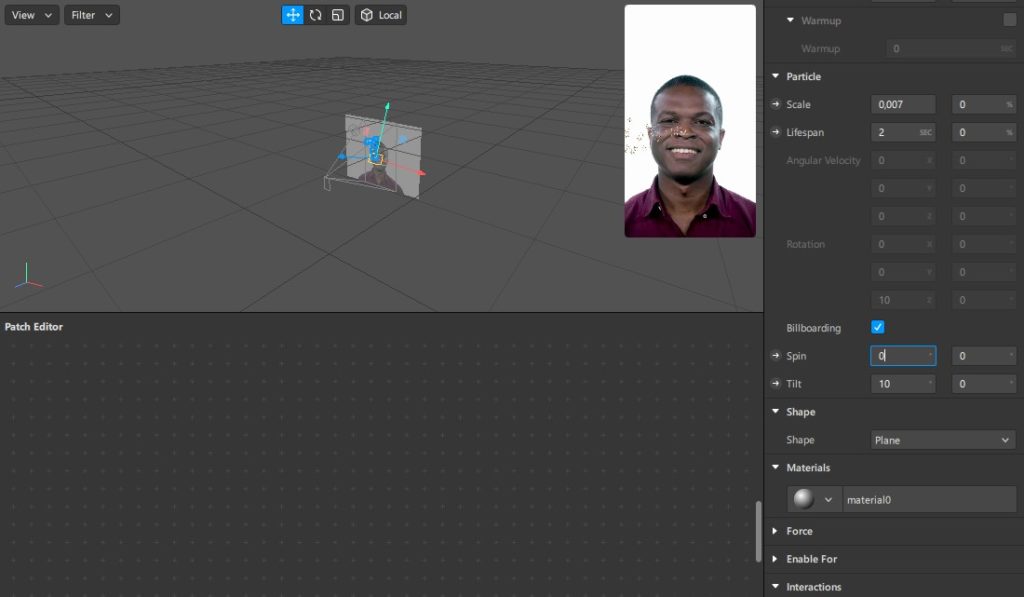
Task: Click the arrow icon next to Lifespan
Action: [775, 133]
